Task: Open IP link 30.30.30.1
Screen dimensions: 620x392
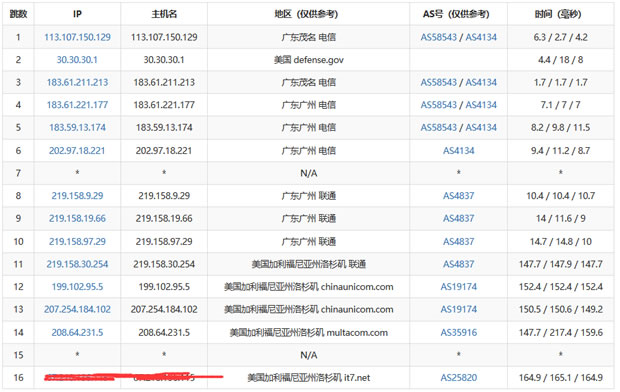Action: [x=77, y=60]
